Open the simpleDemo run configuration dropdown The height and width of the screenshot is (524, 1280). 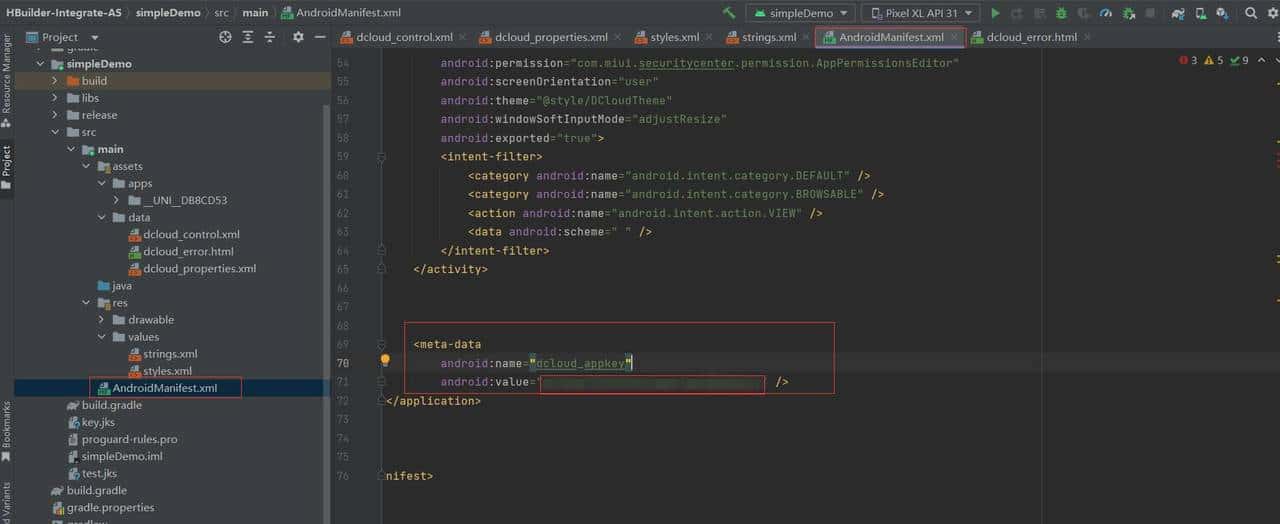click(x=800, y=13)
